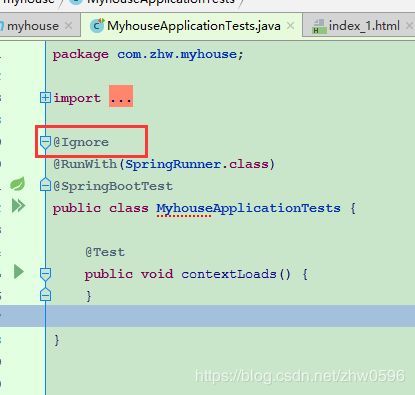Click the @Ignore annotation text
This screenshot has width=415, height=395.
tap(81, 142)
